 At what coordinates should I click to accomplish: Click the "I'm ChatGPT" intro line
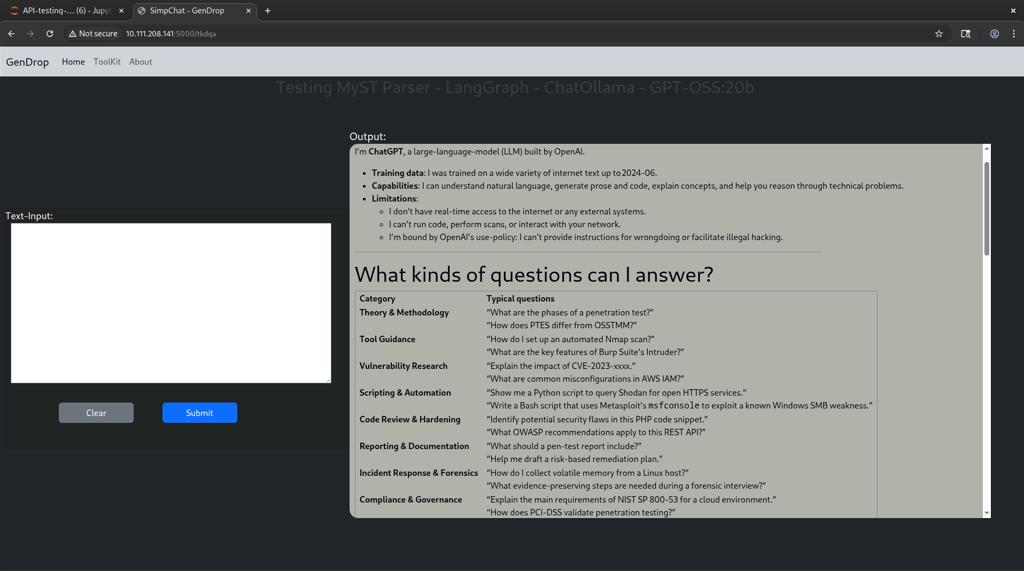pyautogui.click(x=470, y=152)
